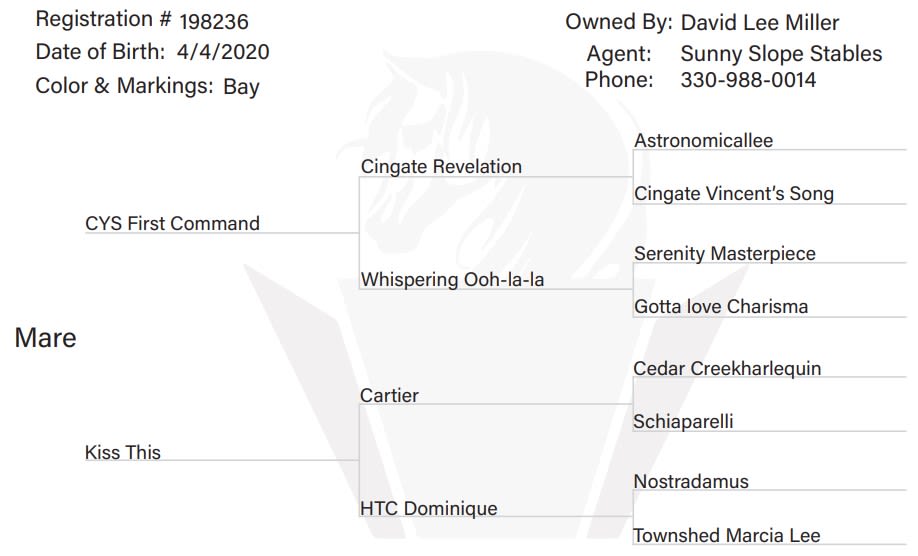The height and width of the screenshot is (556, 918).
Task: Click Gotta love Charisma
Action: pyautogui.click(x=721, y=306)
